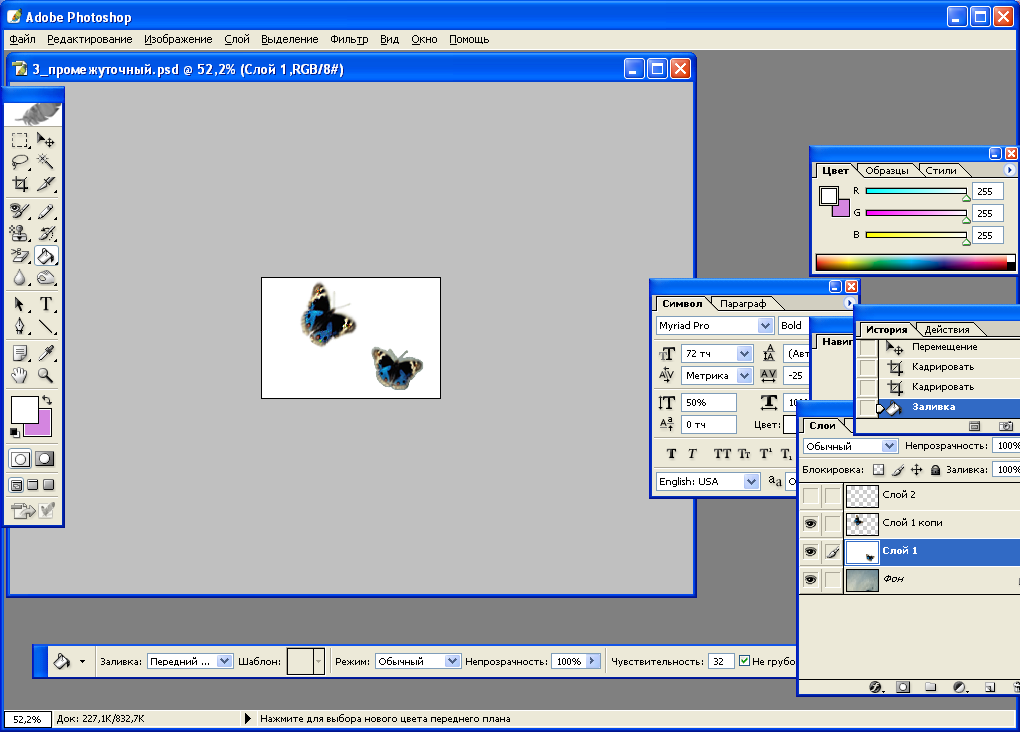Open the Непрозрачность slider arrow in options bar
The height and width of the screenshot is (732, 1020).
[x=592, y=661]
